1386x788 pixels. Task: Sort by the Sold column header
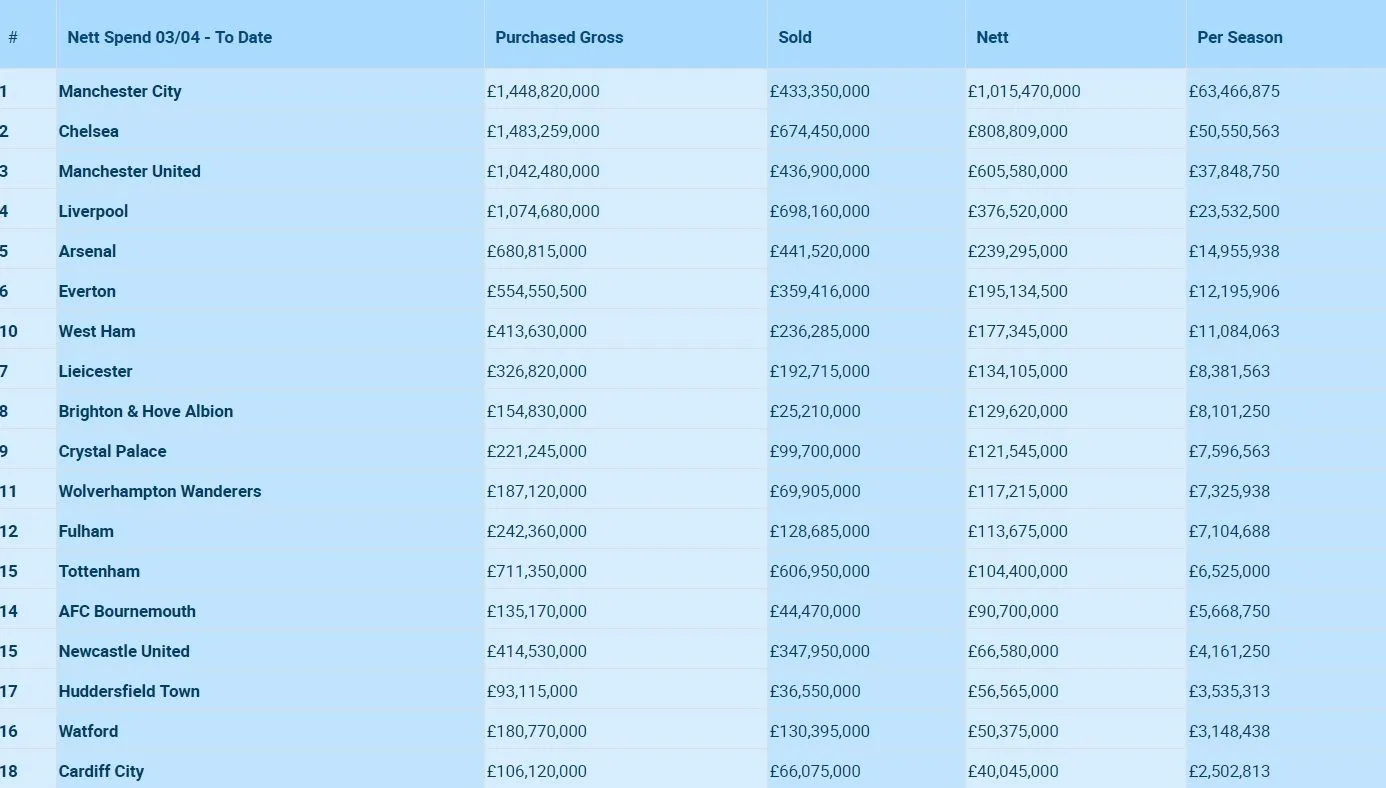795,37
